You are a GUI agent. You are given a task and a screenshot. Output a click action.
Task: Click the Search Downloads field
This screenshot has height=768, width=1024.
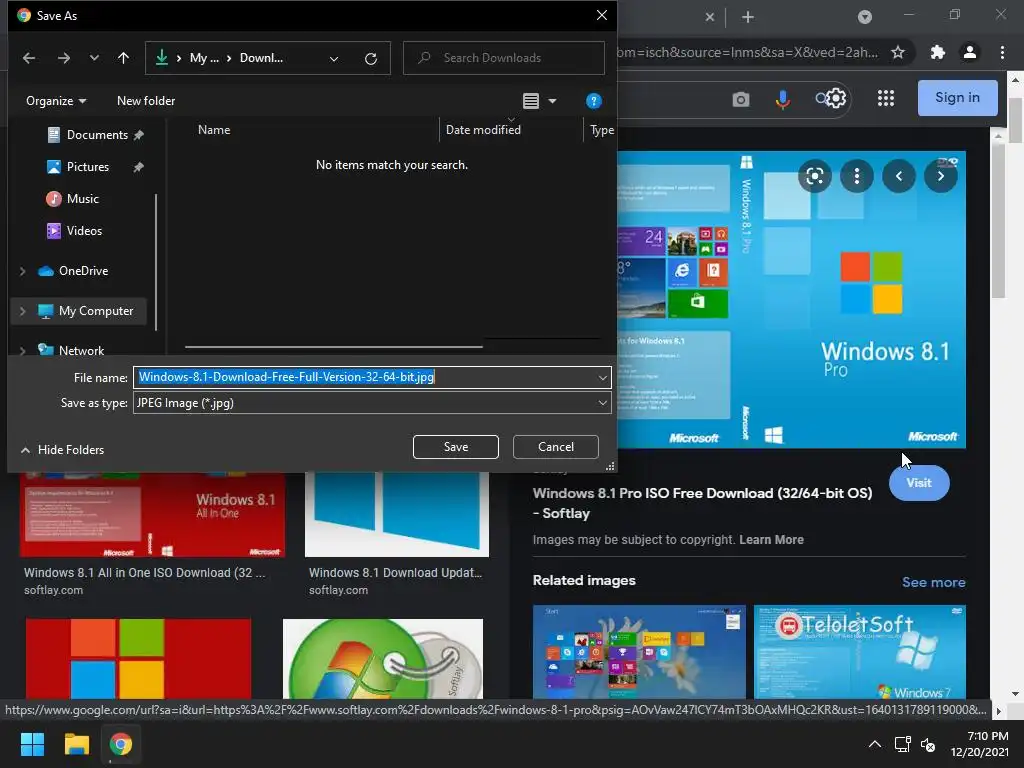[x=504, y=58]
